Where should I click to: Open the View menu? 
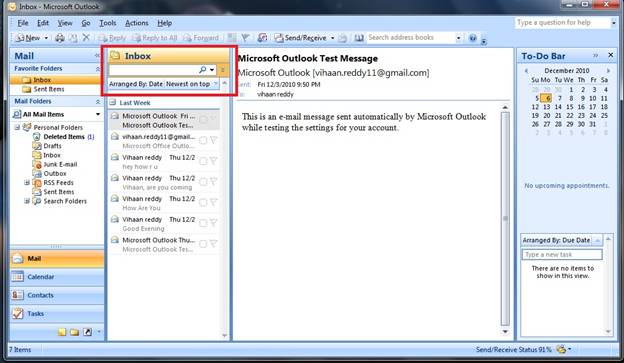(65, 23)
